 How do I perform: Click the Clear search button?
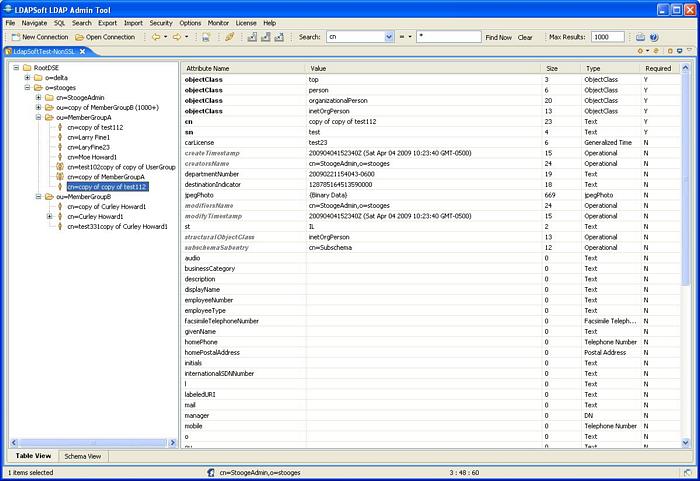pyautogui.click(x=525, y=37)
